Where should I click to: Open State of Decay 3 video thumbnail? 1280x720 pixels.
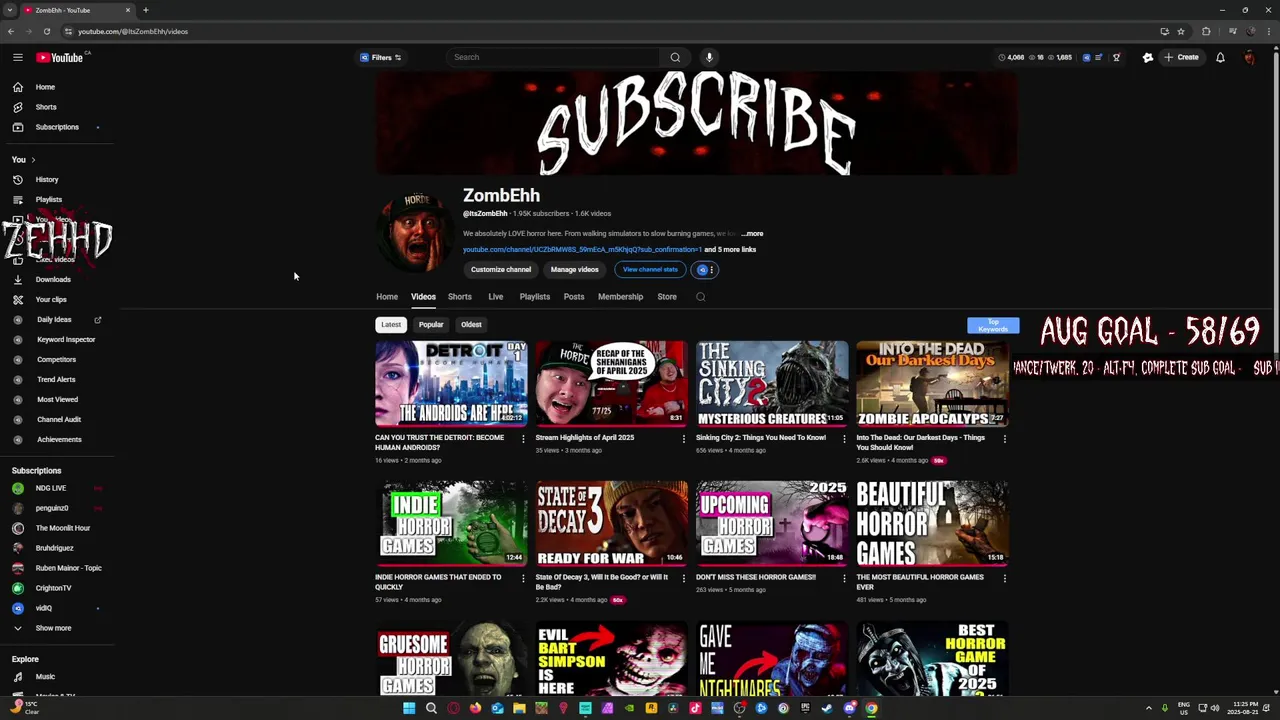point(611,523)
